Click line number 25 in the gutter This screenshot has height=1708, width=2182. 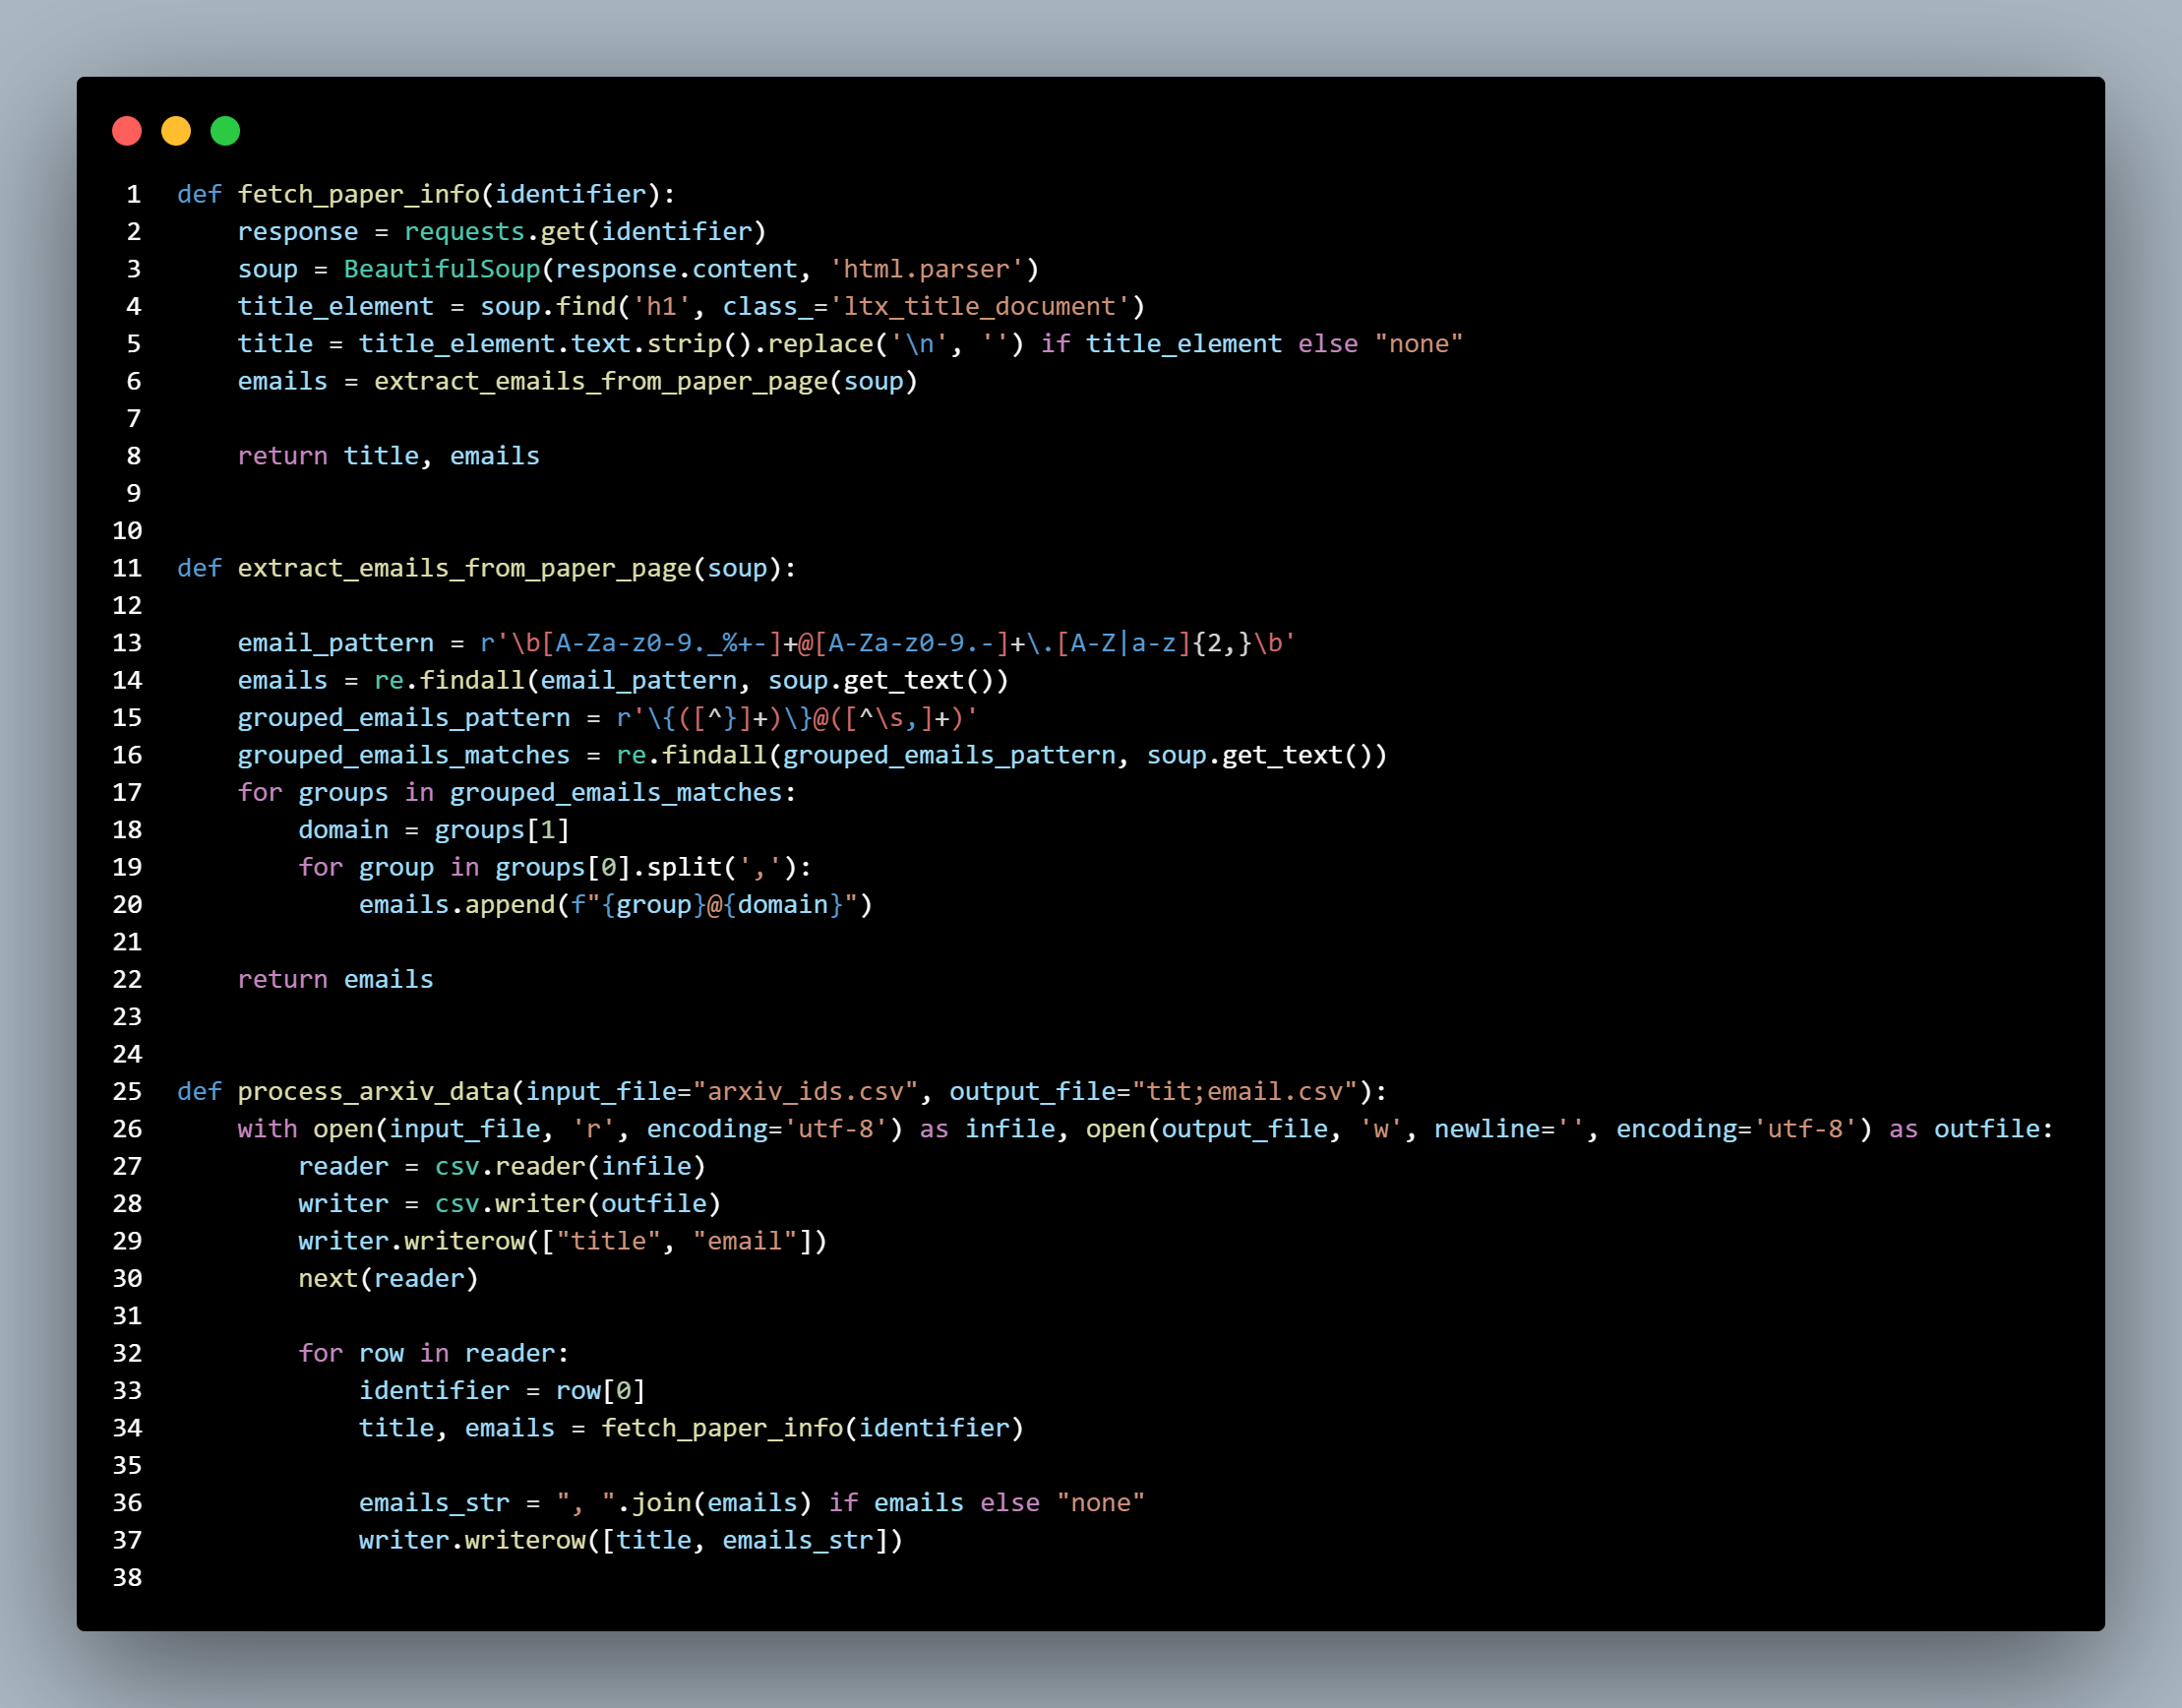click(127, 1092)
